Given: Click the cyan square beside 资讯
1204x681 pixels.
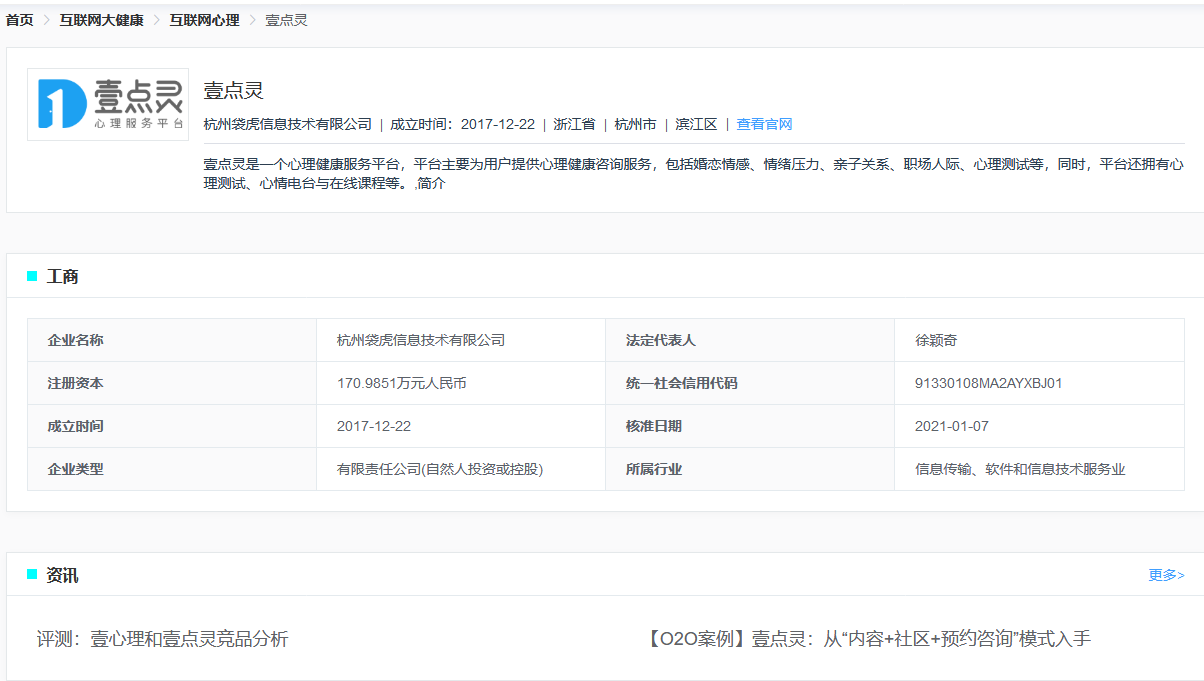Looking at the screenshot, I should pos(32,575).
